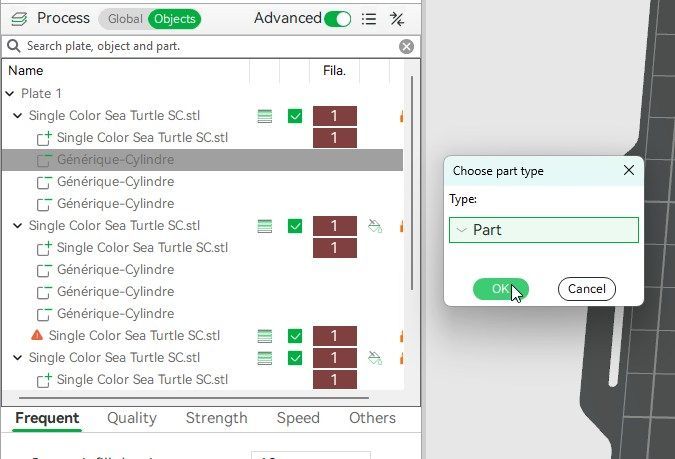Collapse the first Sea Turtle object
The image size is (675, 459).
[x=17, y=116]
